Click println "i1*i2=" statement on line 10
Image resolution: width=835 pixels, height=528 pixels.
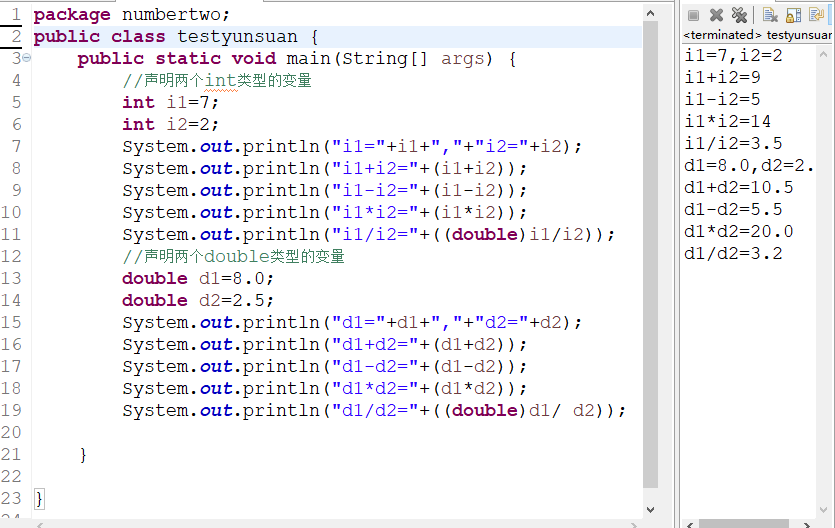[325, 212]
